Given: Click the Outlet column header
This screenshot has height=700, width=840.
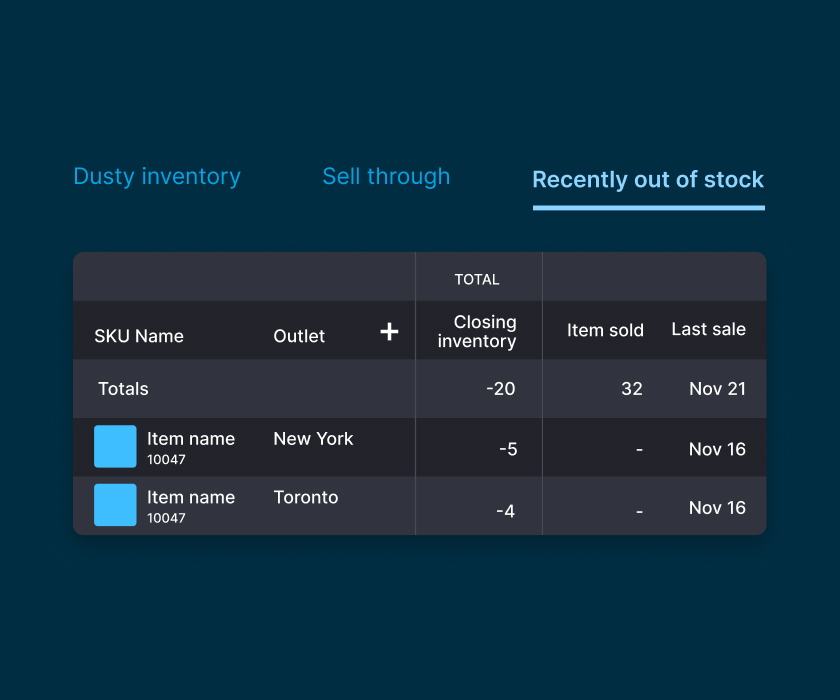Looking at the screenshot, I should [x=299, y=336].
